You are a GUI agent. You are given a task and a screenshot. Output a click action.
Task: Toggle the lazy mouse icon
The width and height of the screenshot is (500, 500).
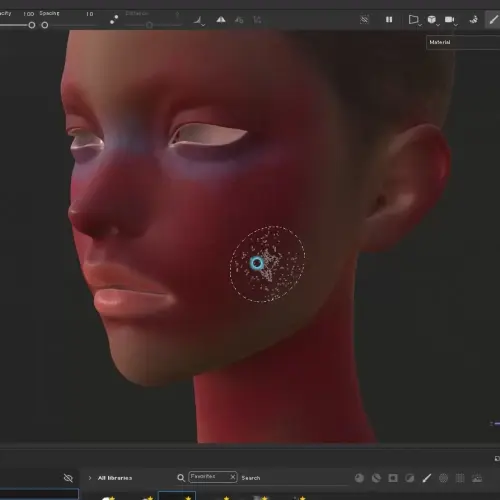point(114,20)
